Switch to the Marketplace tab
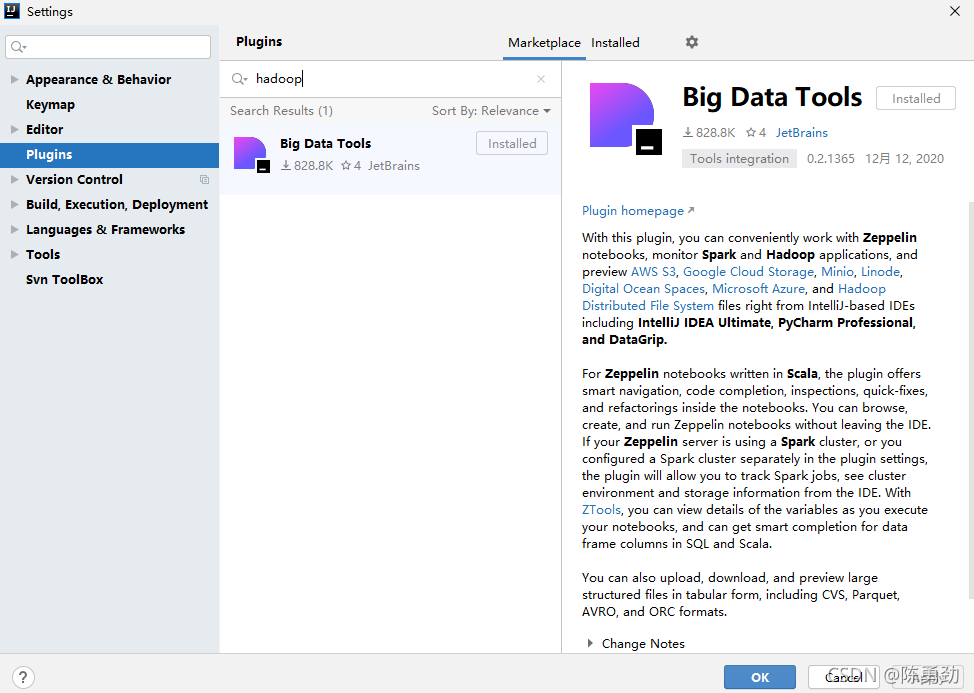974x693 pixels. 544,42
